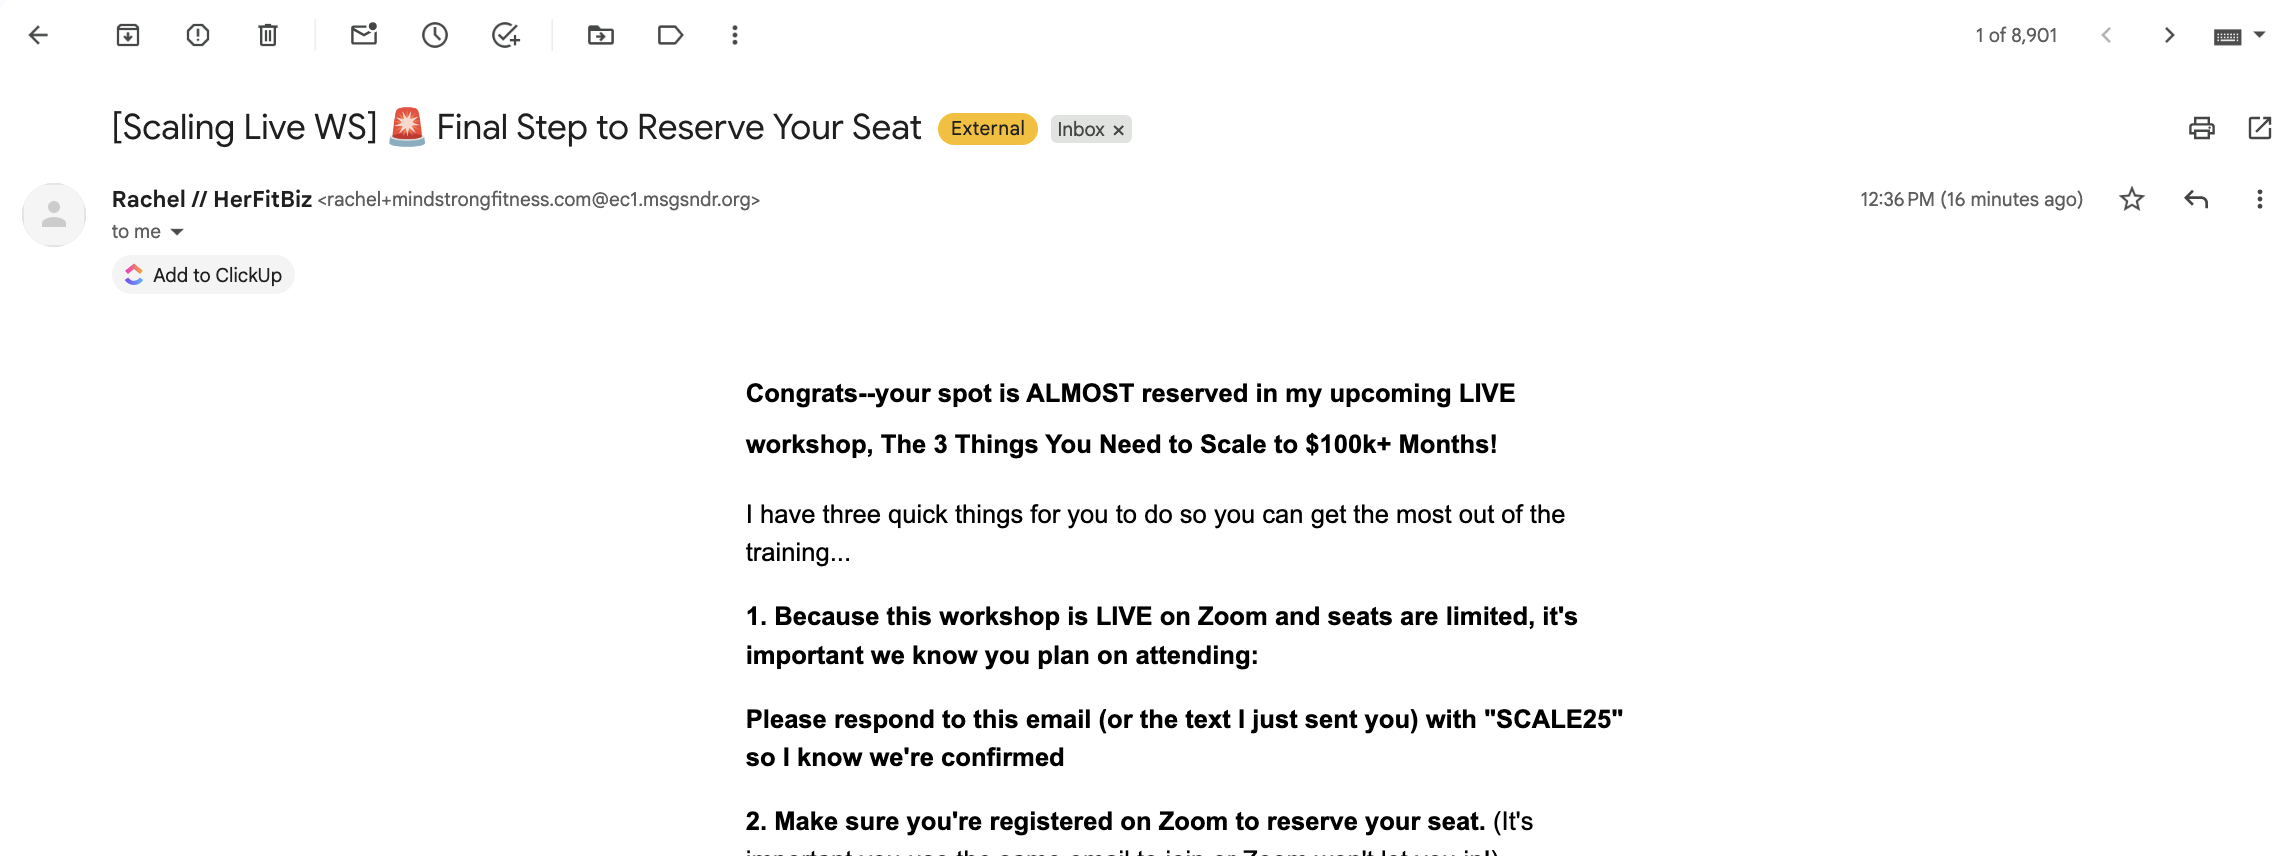
Task: Click the Add to ClickUp button
Action: [204, 275]
